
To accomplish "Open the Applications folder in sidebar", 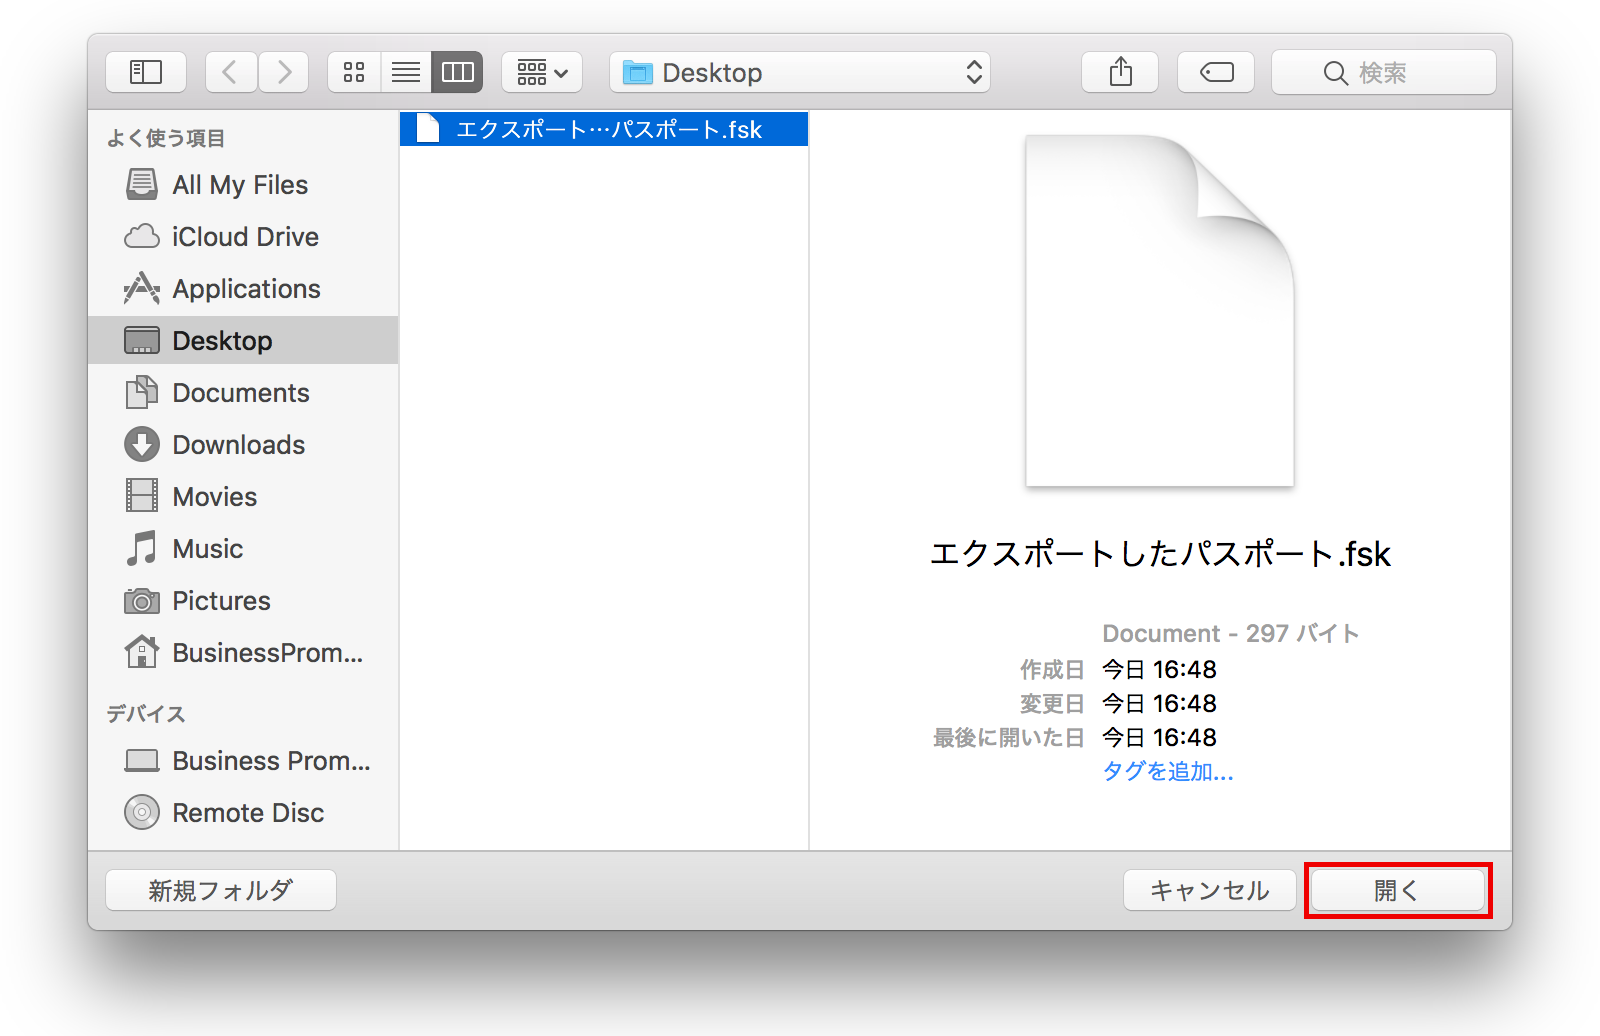I will click(246, 289).
